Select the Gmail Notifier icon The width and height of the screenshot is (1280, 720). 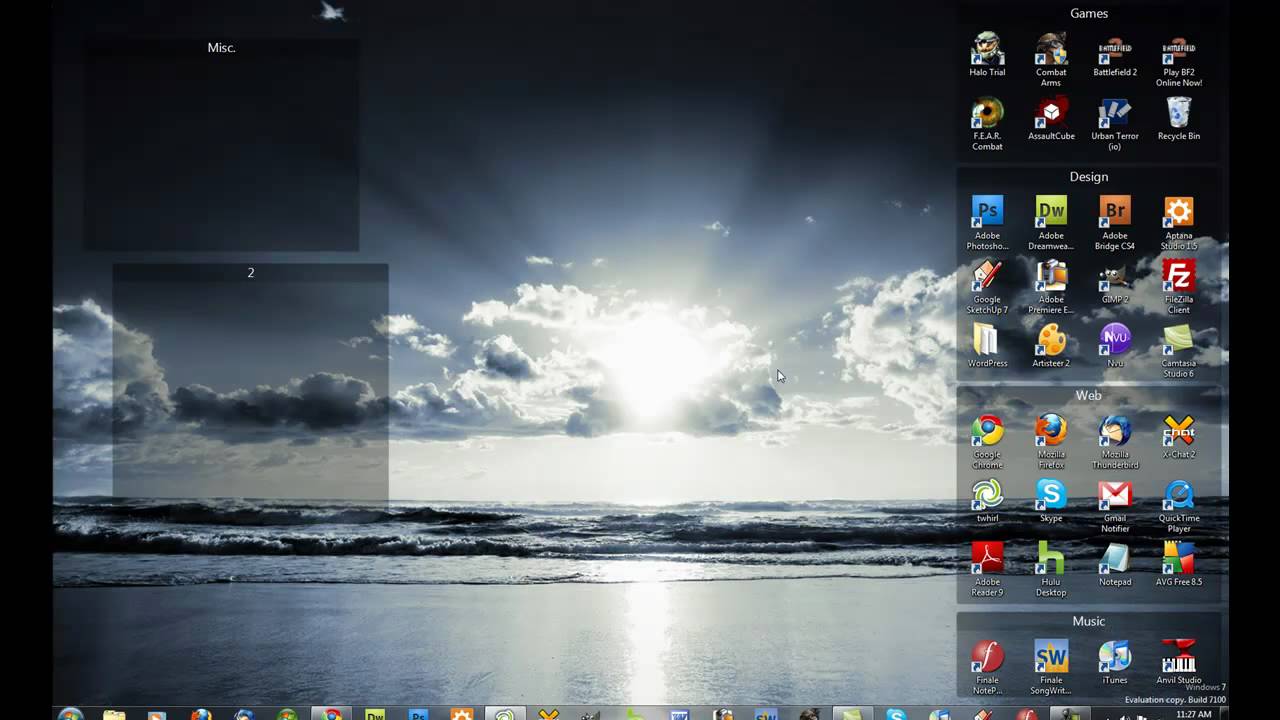[x=1115, y=495]
